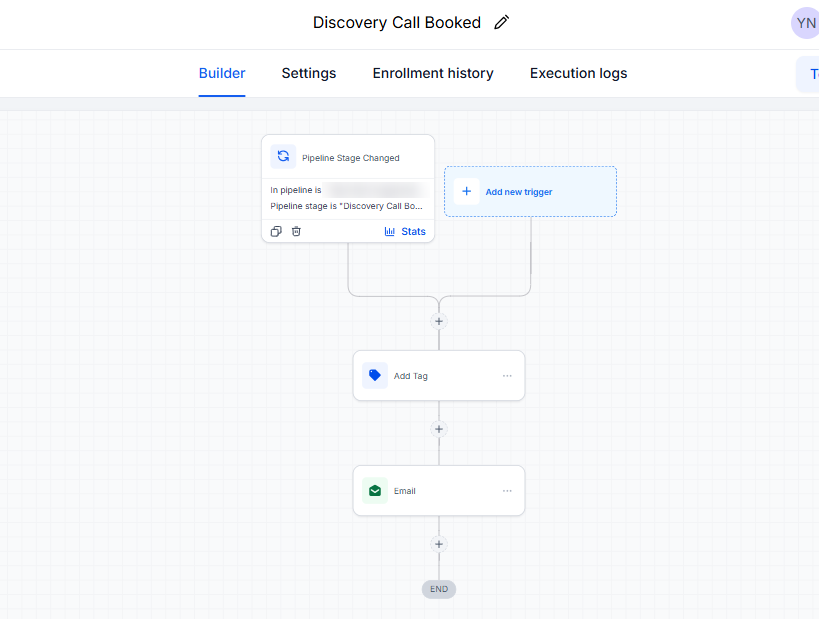This screenshot has width=819, height=619.
Task: Delete the trigger with trash icon
Action: [x=296, y=231]
